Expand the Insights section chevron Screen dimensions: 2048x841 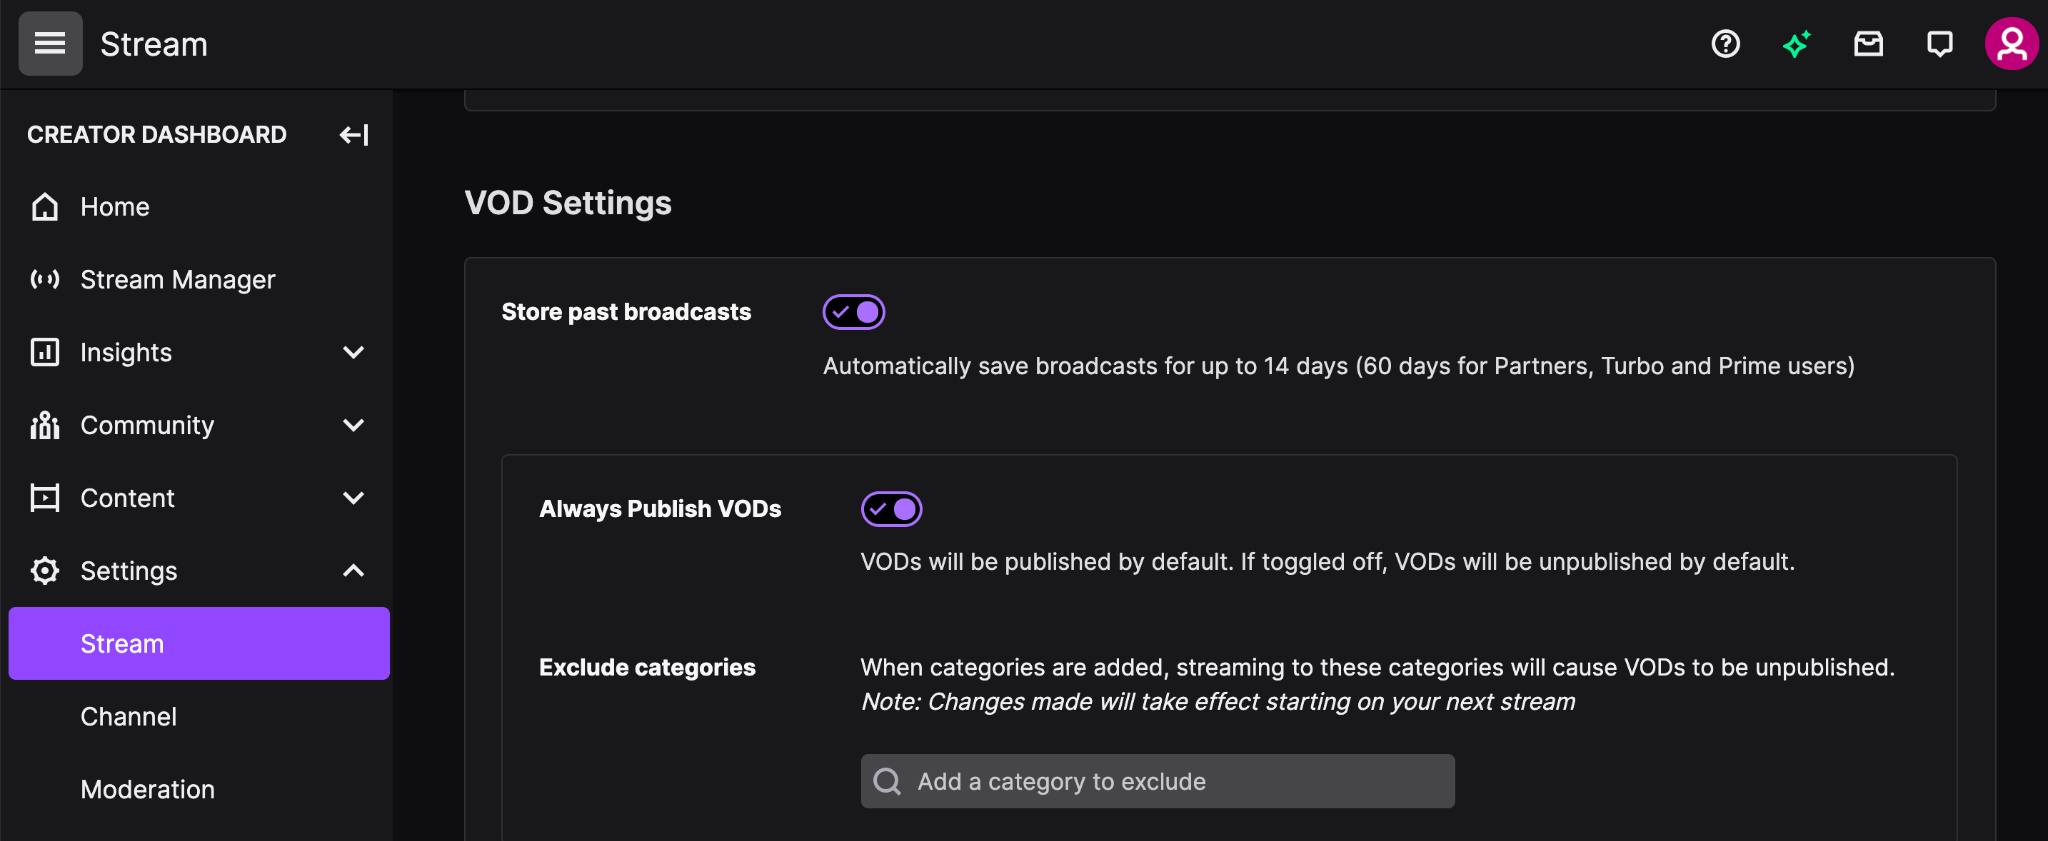tap(353, 352)
